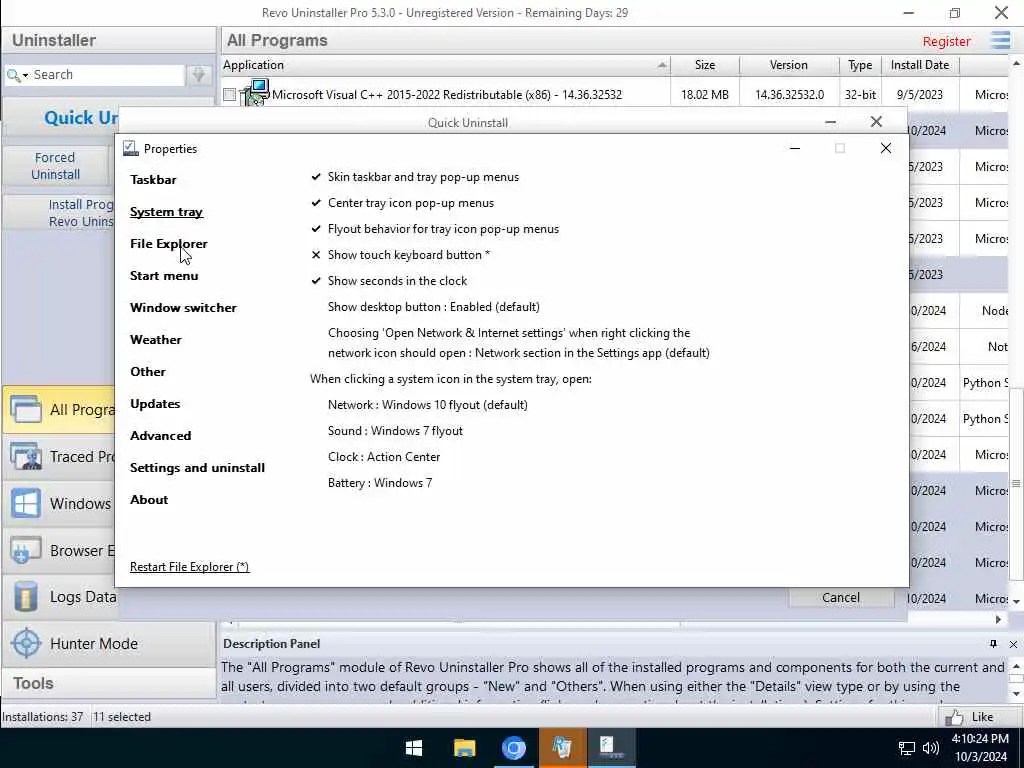Switch to the Properties app taskbar icon
Screen dimensions: 1024x768
pos(611,748)
